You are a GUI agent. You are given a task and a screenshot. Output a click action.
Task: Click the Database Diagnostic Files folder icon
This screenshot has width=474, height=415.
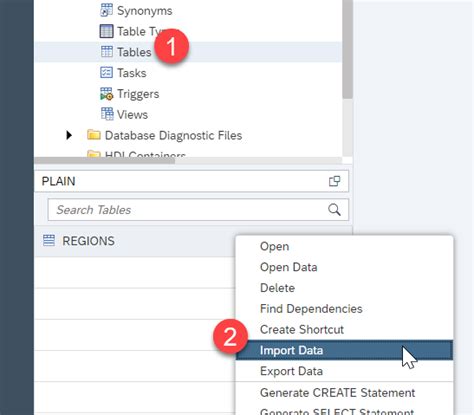(x=94, y=135)
